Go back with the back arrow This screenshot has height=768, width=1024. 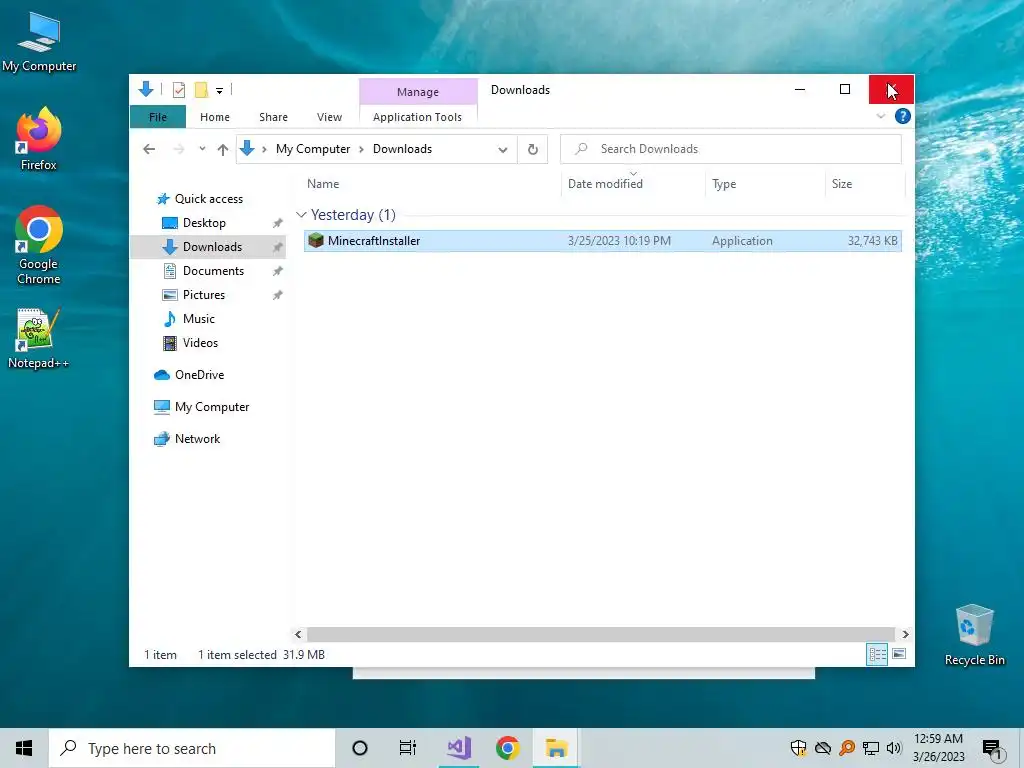click(149, 150)
